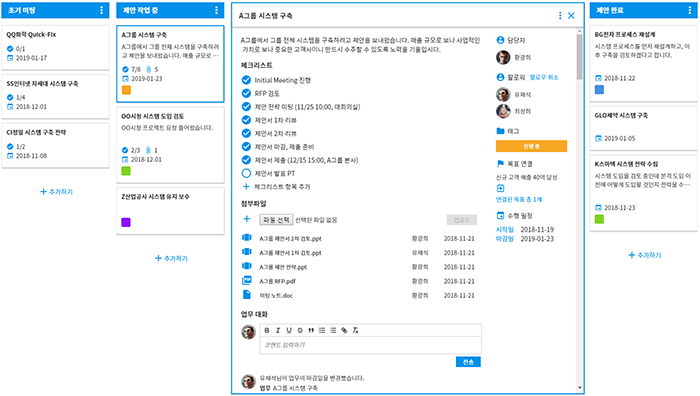Click into the 코멘트 입력하기 comment field
Image resolution: width=700 pixels, height=396 pixels.
click(370, 345)
